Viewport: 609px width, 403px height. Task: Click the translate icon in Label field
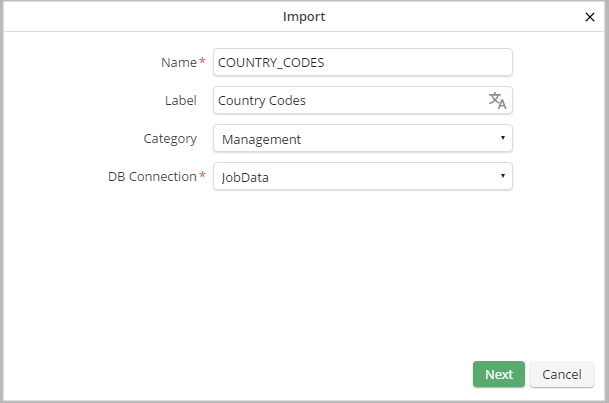coord(497,101)
